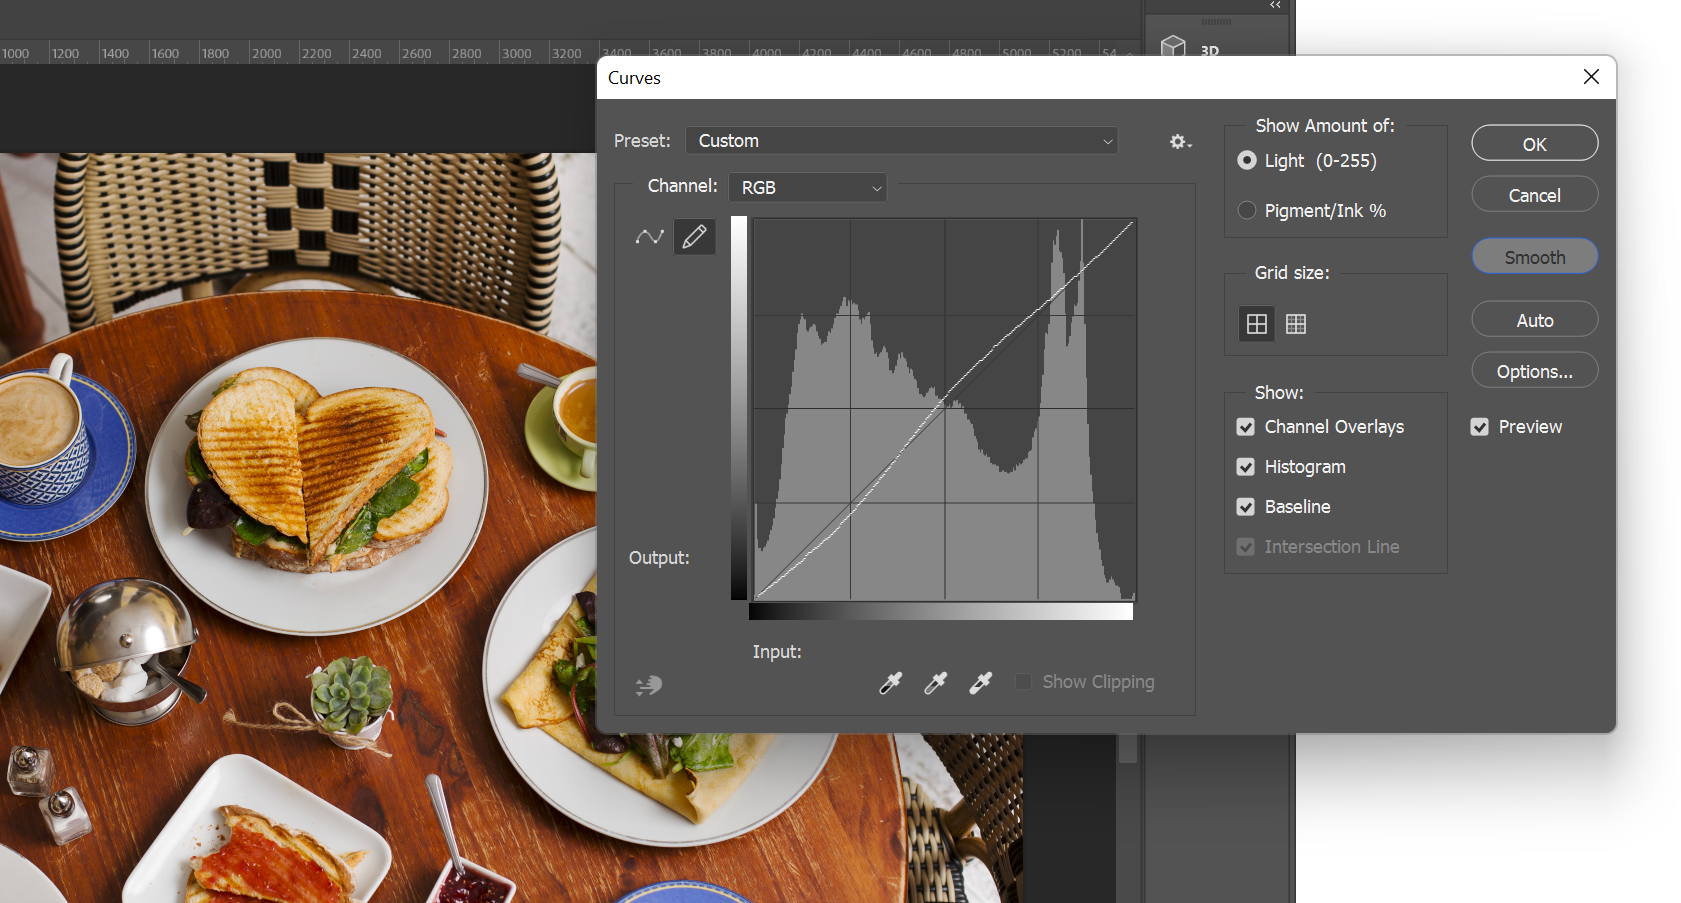Collapse the panel dock with the double chevron

(x=1275, y=6)
